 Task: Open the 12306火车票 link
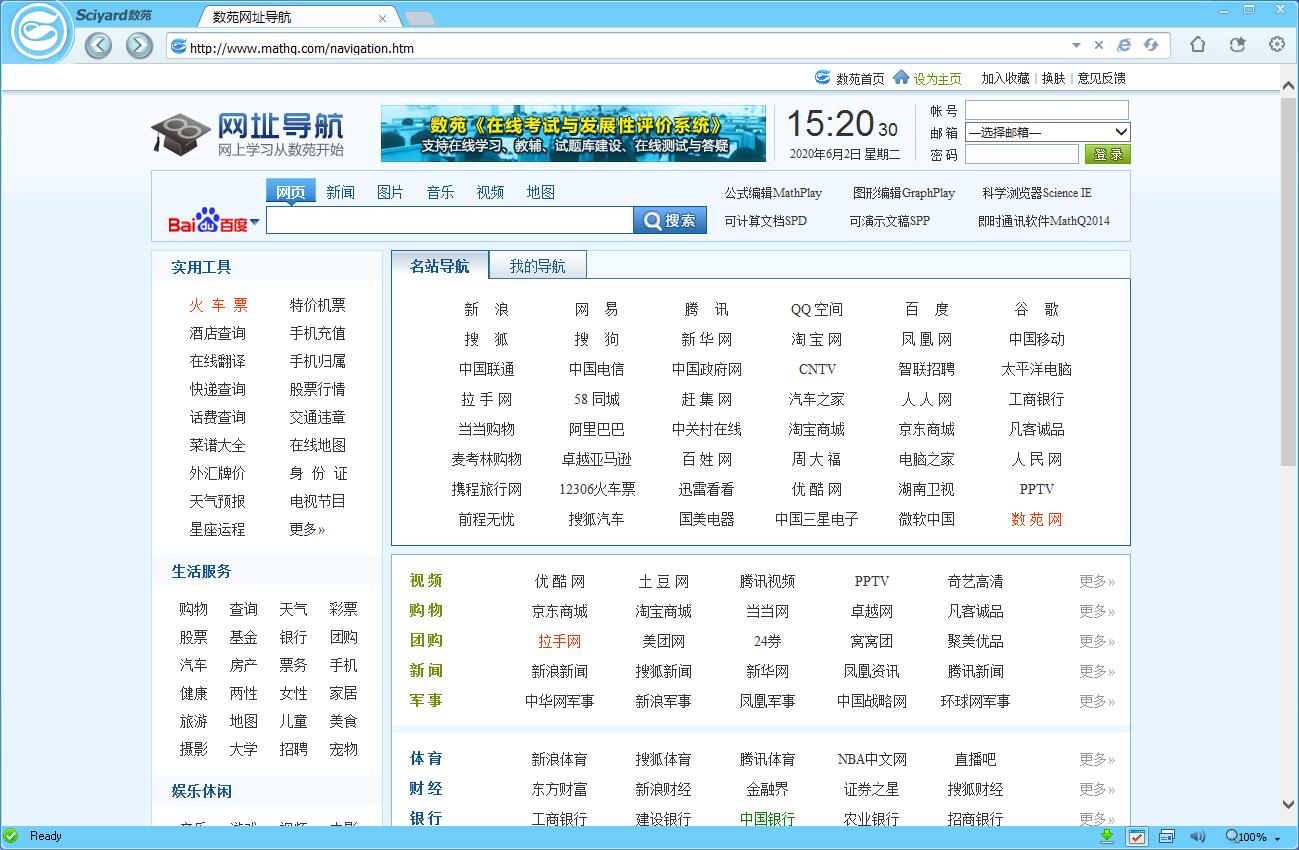pos(597,489)
